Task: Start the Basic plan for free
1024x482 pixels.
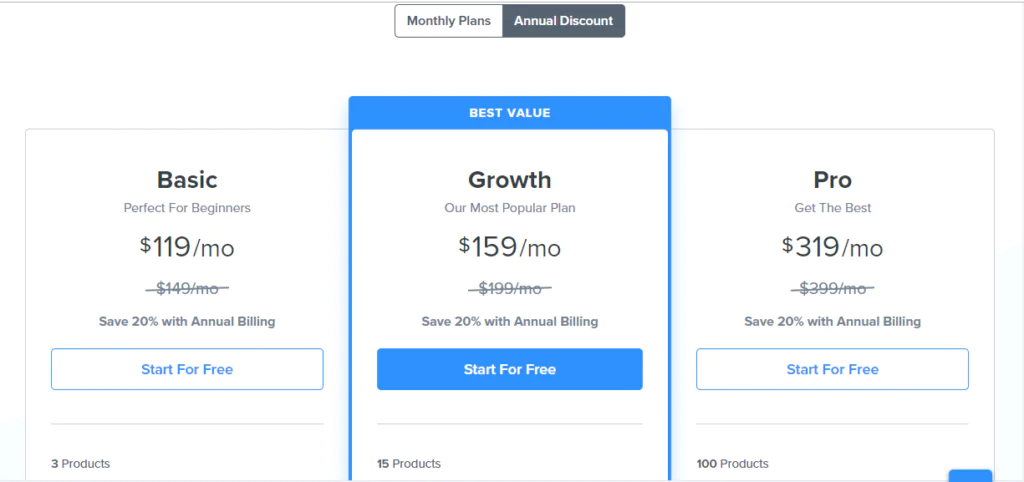Action: click(187, 369)
